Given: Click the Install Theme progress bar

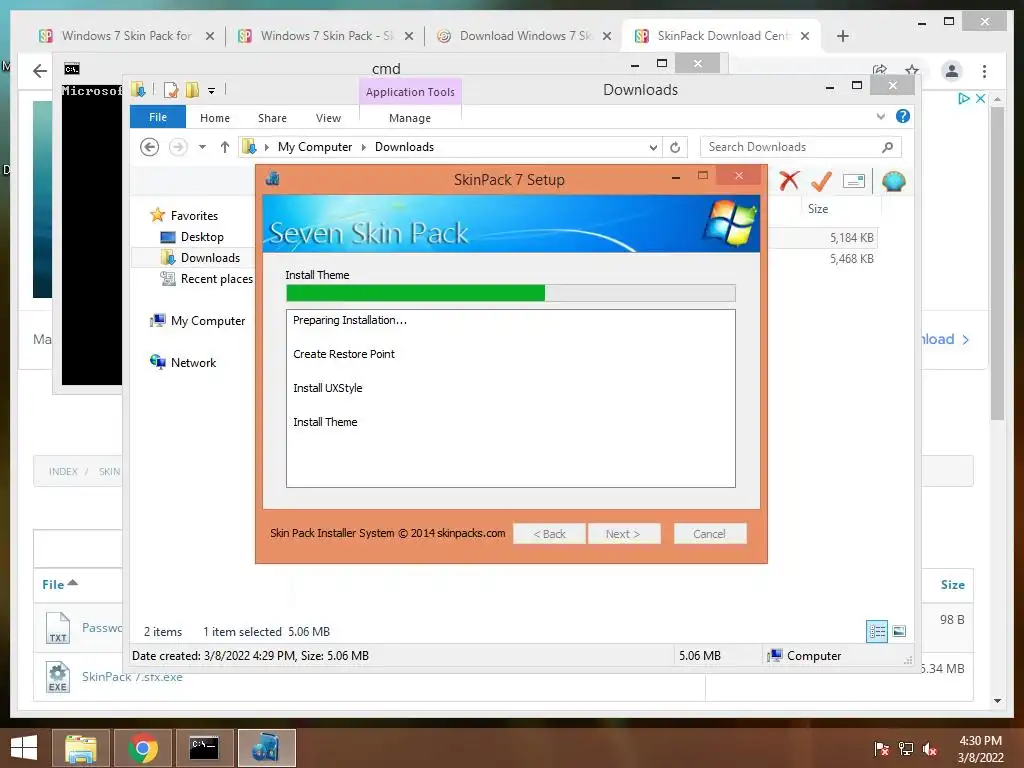Looking at the screenshot, I should [511, 293].
